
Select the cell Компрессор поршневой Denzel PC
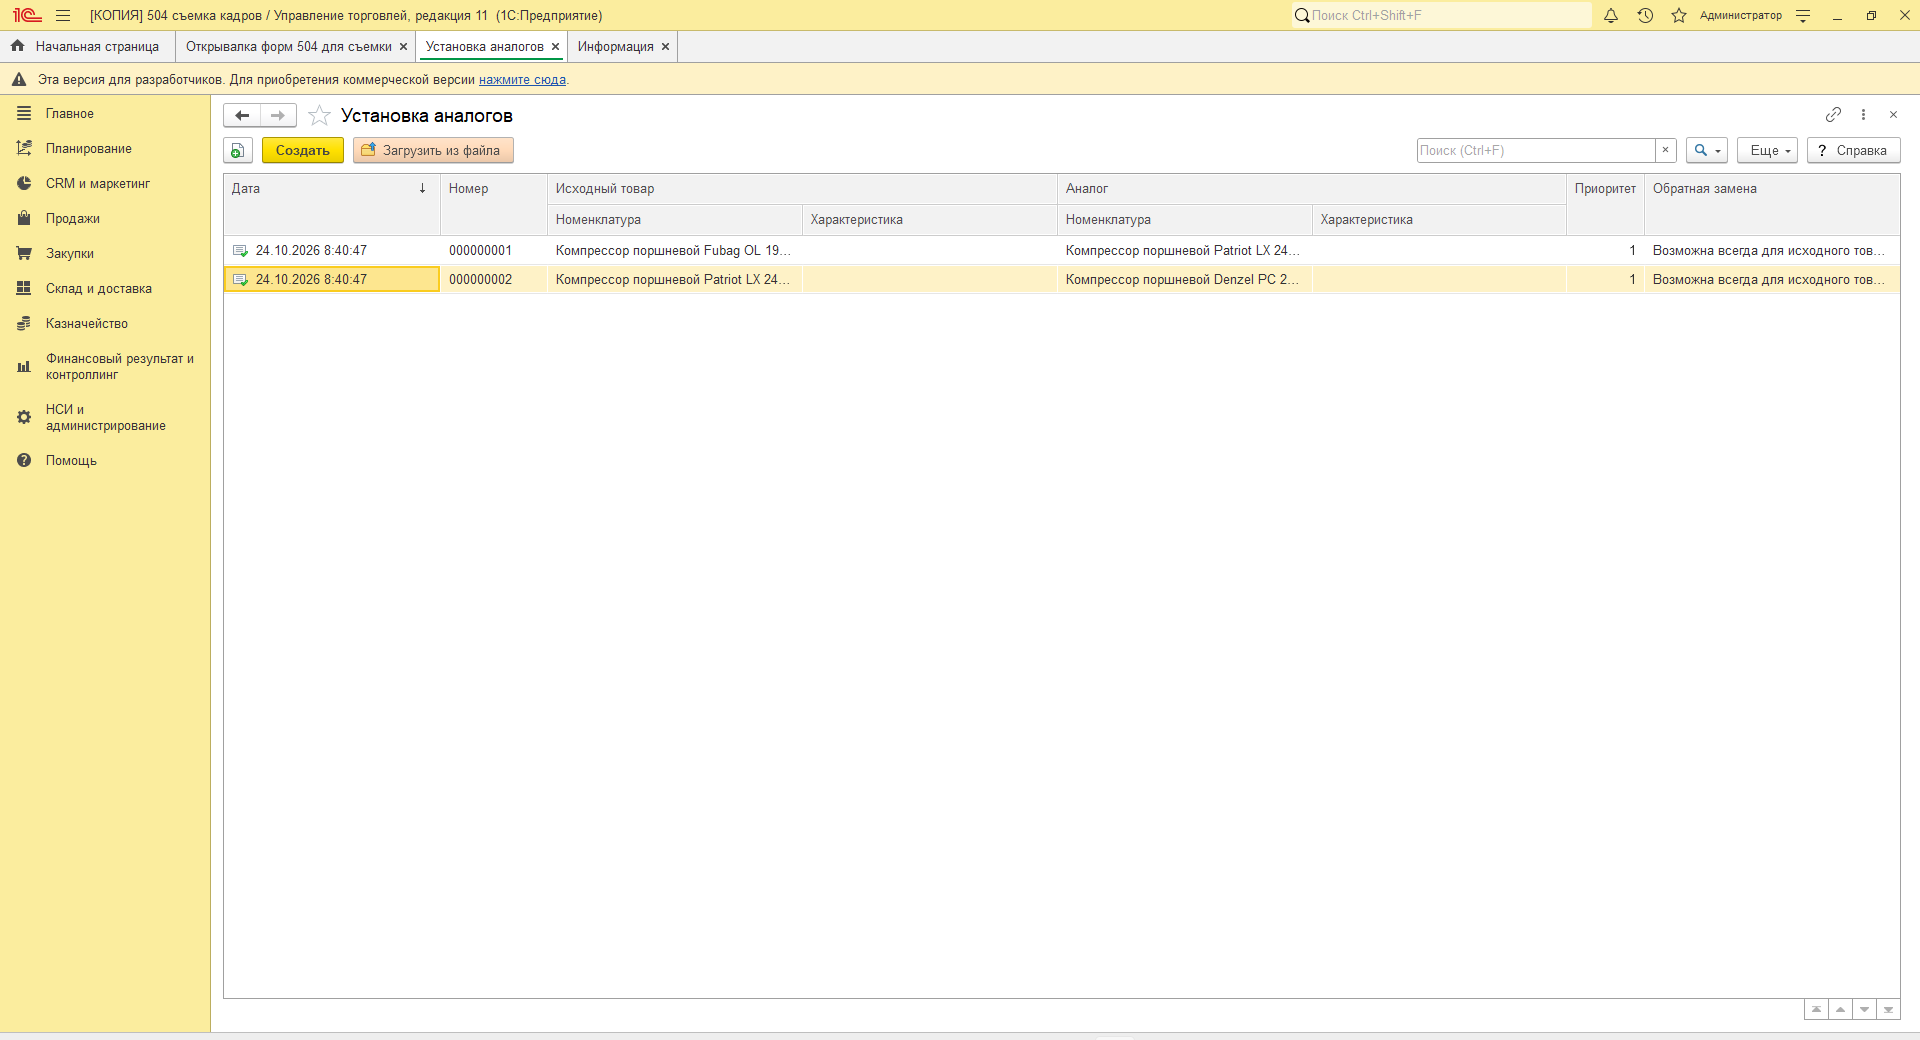pyautogui.click(x=1184, y=280)
